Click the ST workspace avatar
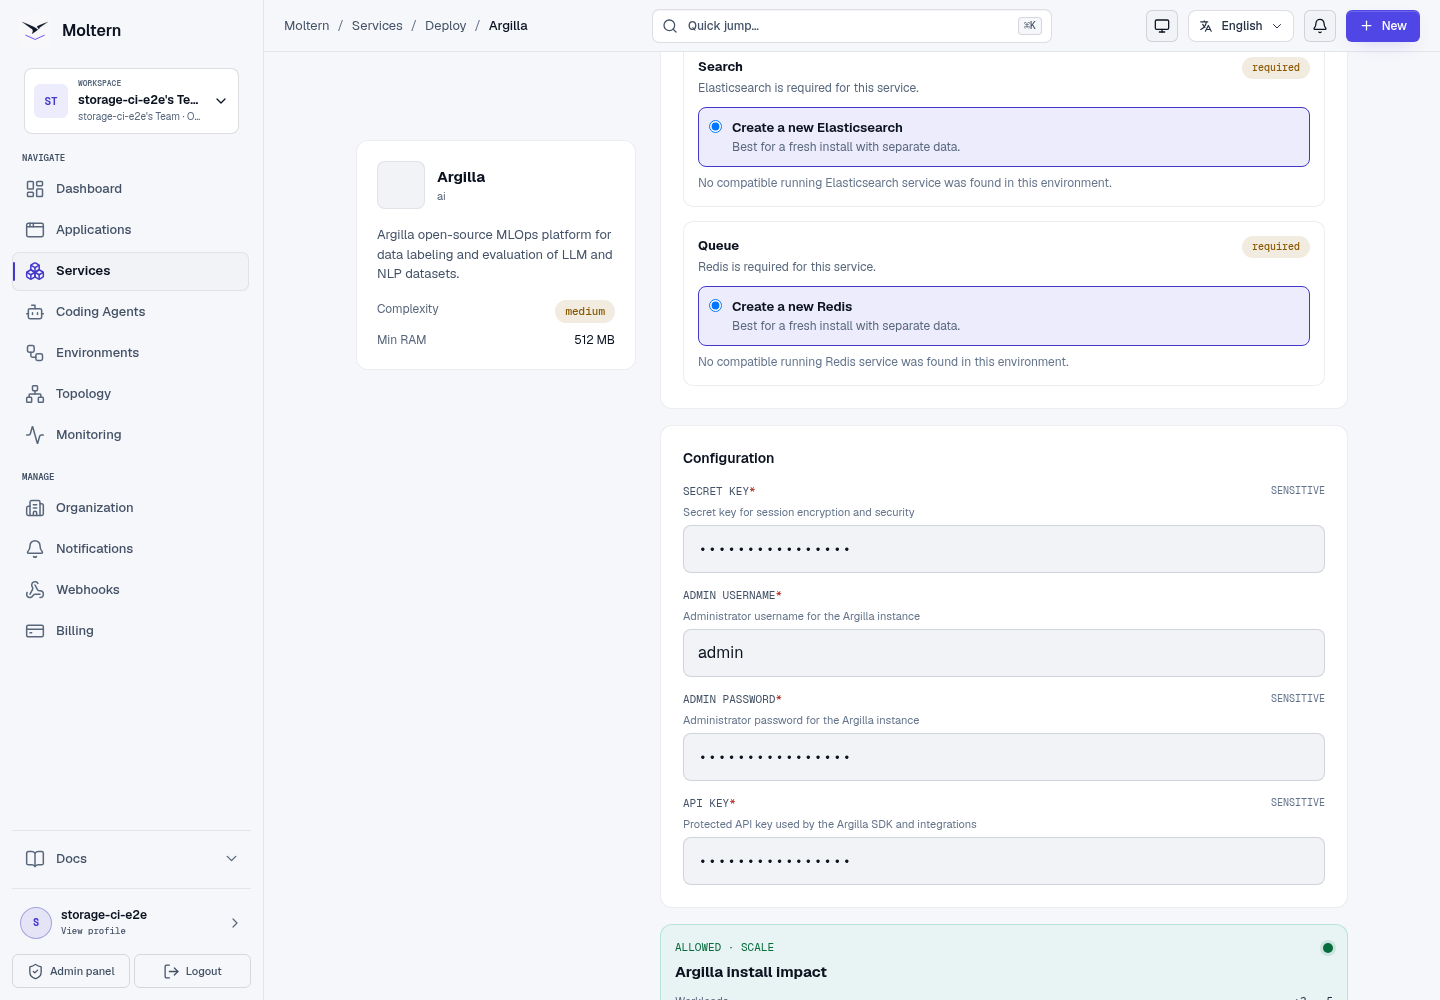Image resolution: width=1440 pixels, height=1000 pixels. (51, 101)
